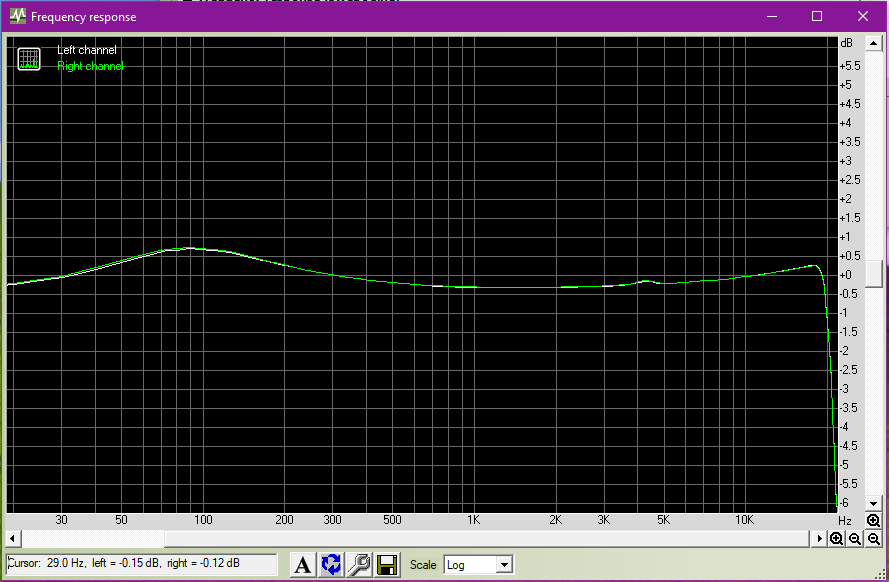
Task: Click the Frequency response title bar app icon
Action: pyautogui.click(x=18, y=16)
